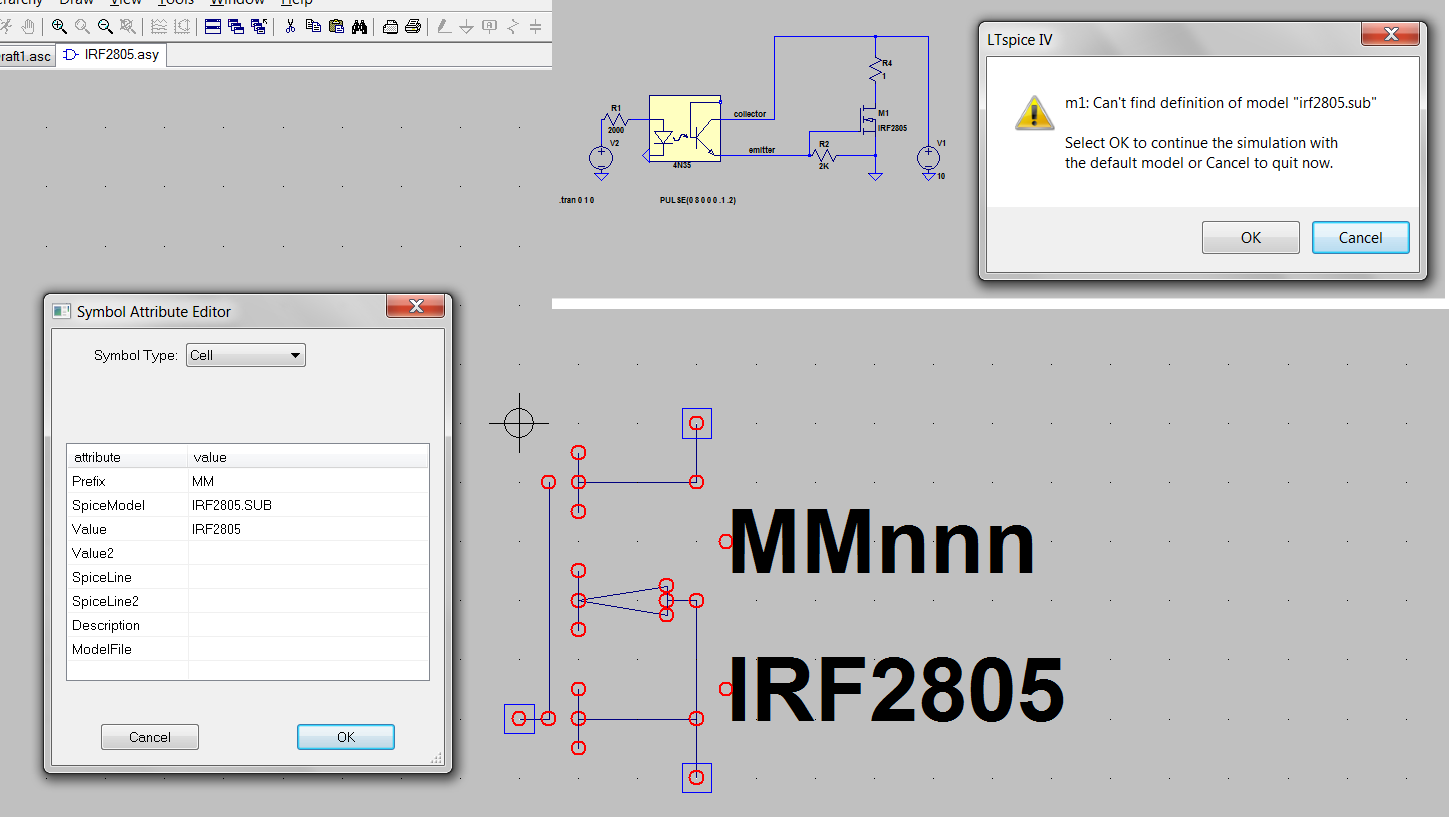Viewport: 1449px width, 817px height.
Task: Click the 'Value2' attribute row
Action: (x=248, y=553)
